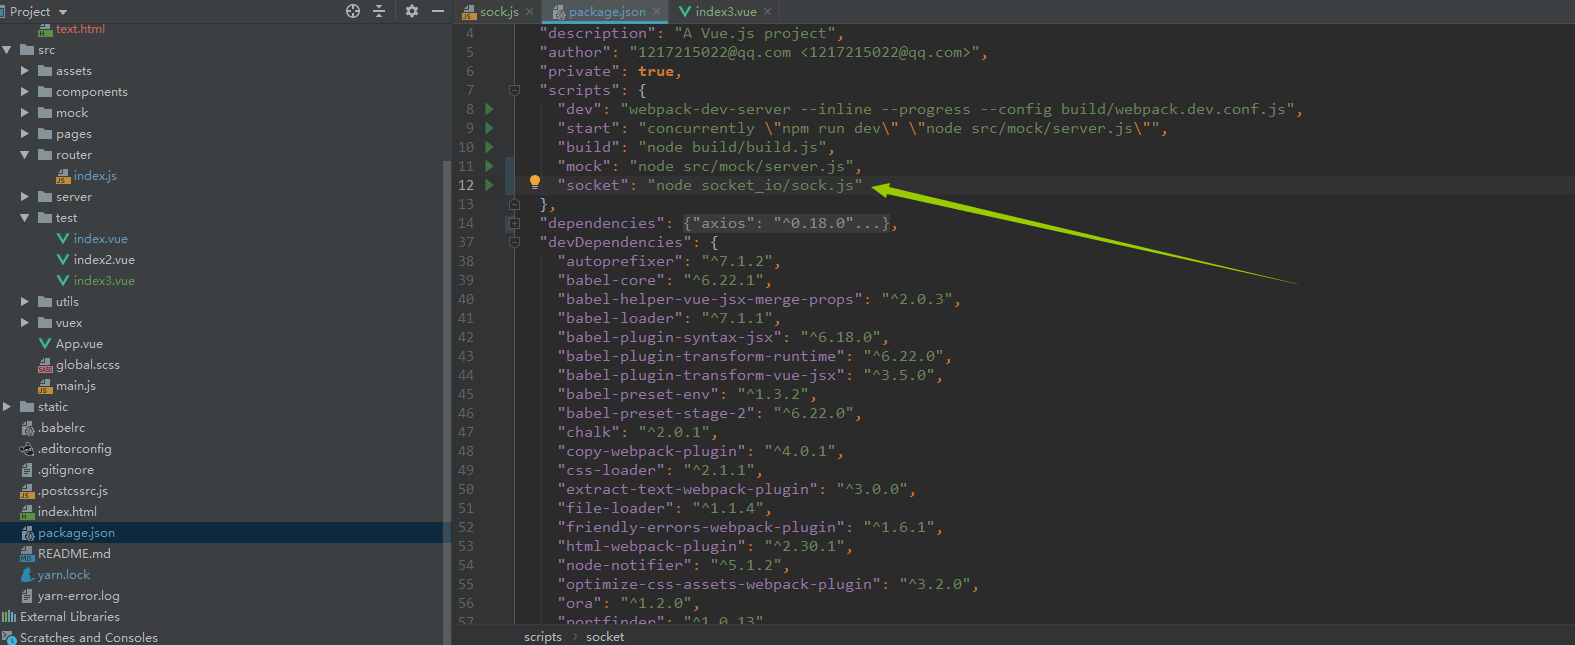Close the sock.js tab
This screenshot has width=1575, height=645.
tap(529, 12)
